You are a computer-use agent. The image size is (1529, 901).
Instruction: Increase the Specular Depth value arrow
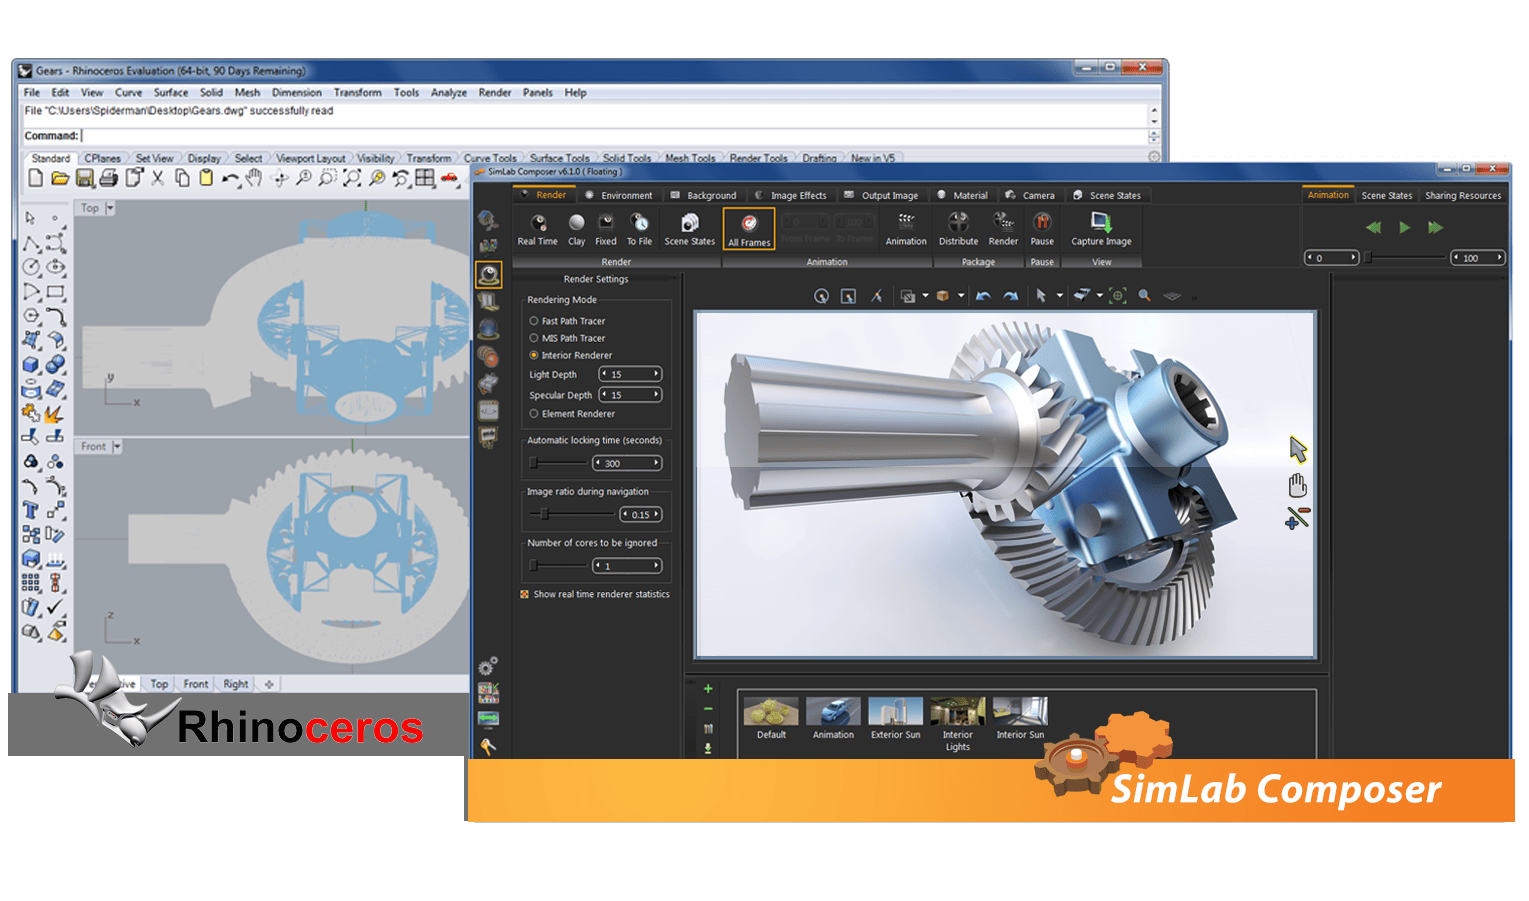[656, 395]
